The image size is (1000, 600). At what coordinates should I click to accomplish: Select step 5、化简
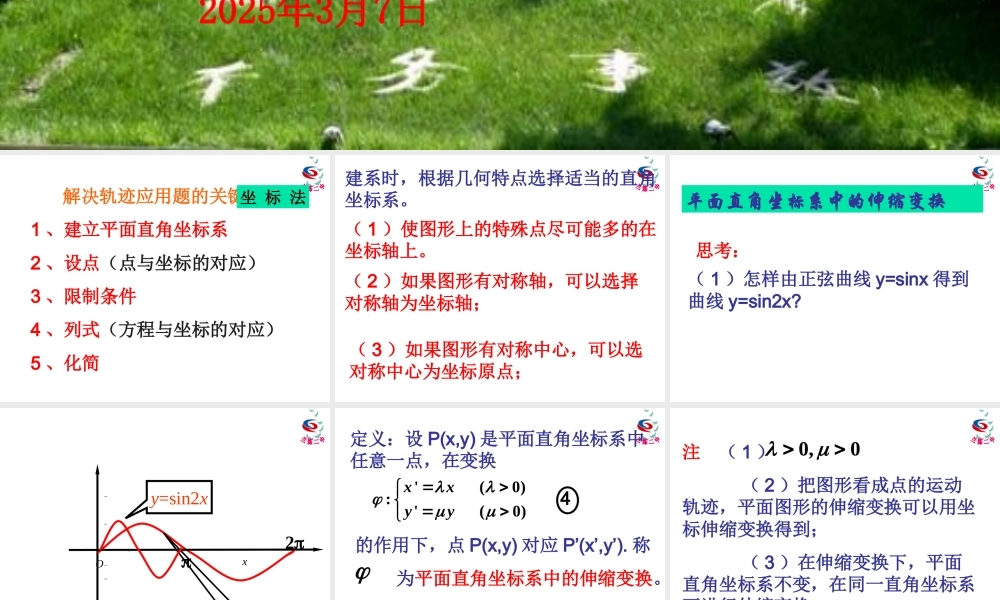tap(64, 363)
